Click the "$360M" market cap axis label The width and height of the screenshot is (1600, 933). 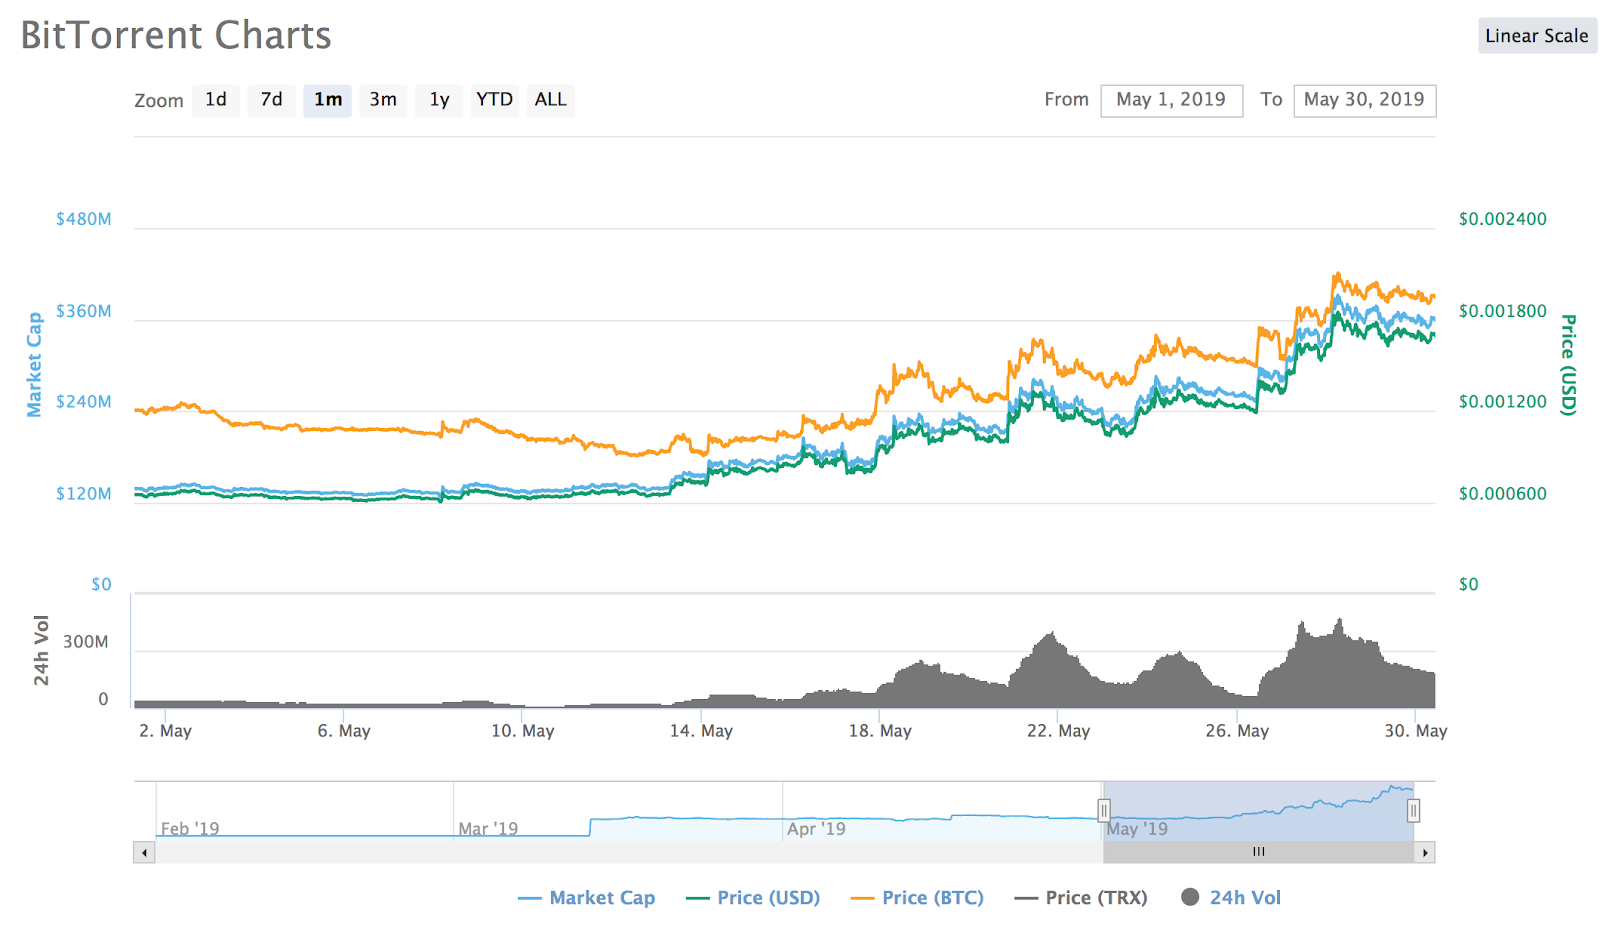pyautogui.click(x=84, y=311)
